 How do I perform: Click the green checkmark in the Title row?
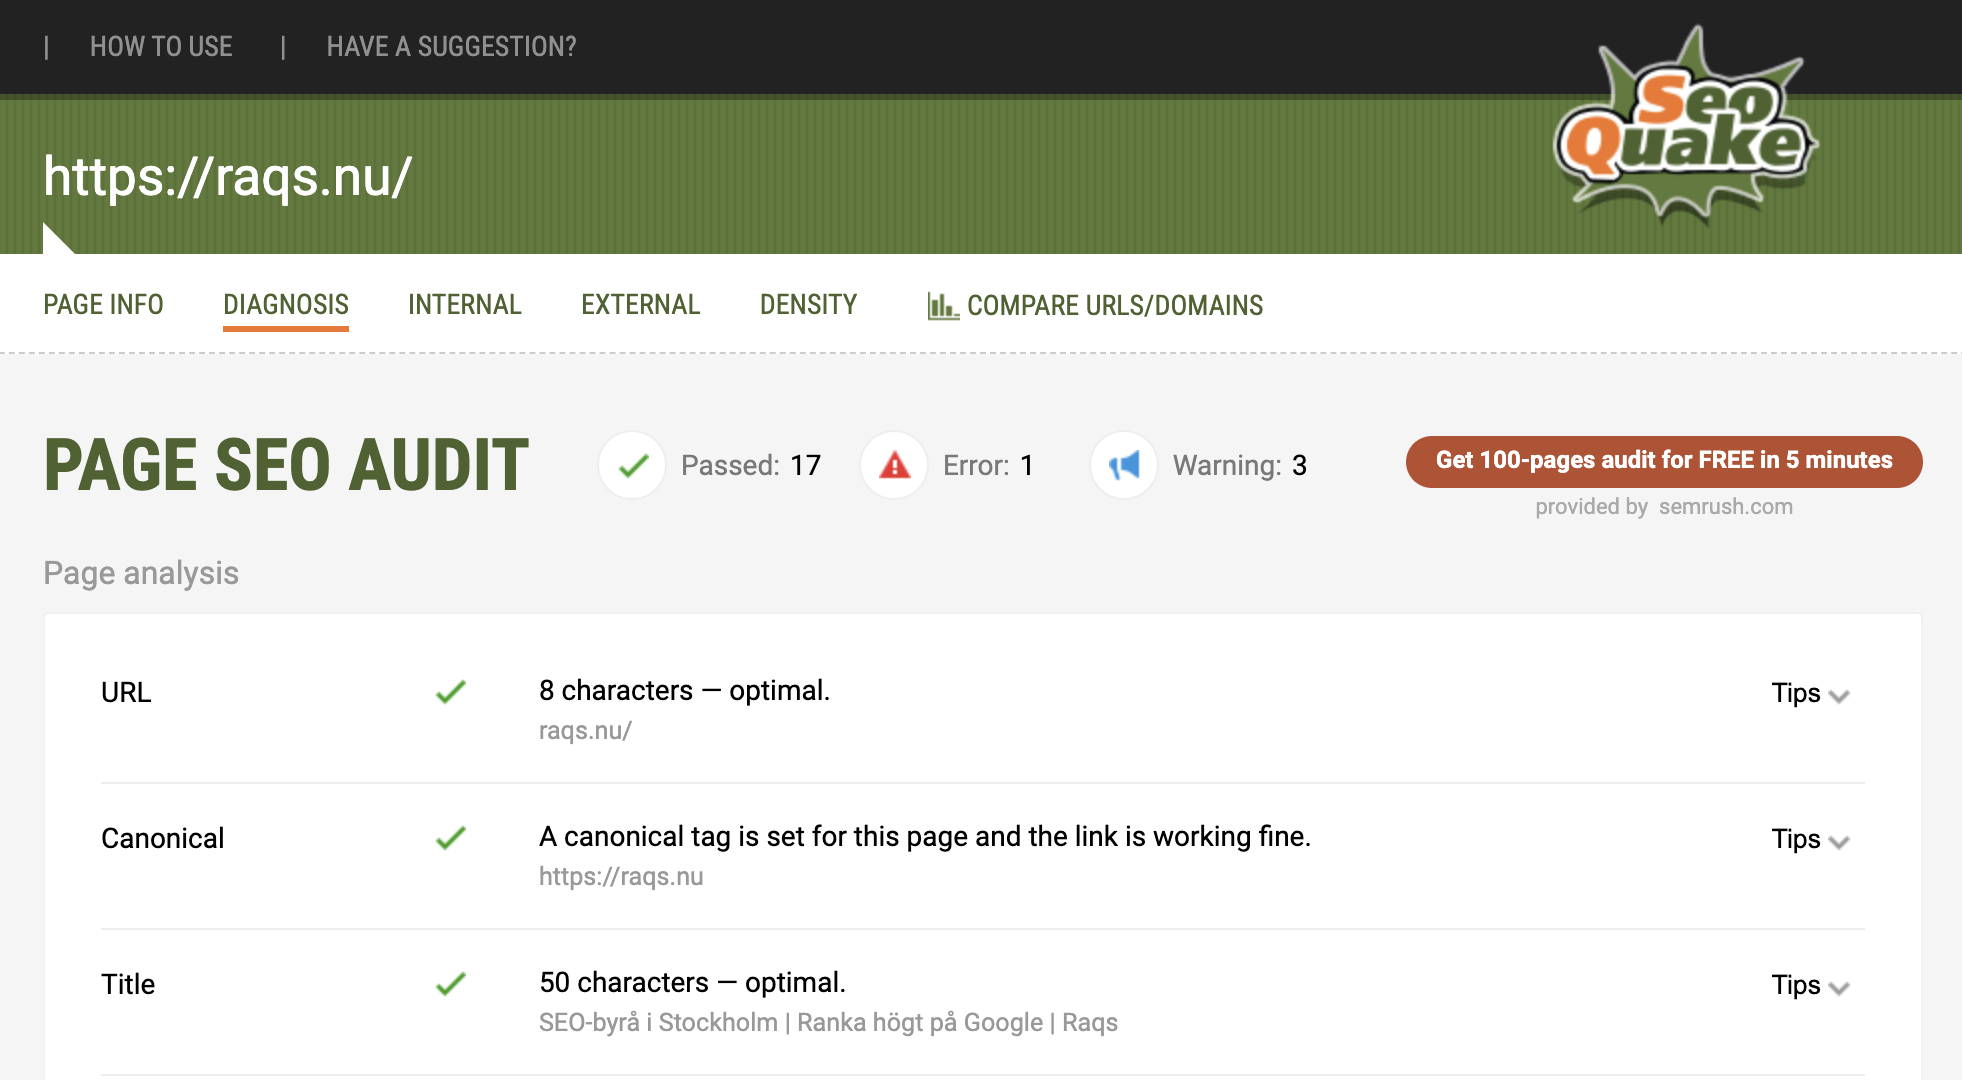point(451,983)
